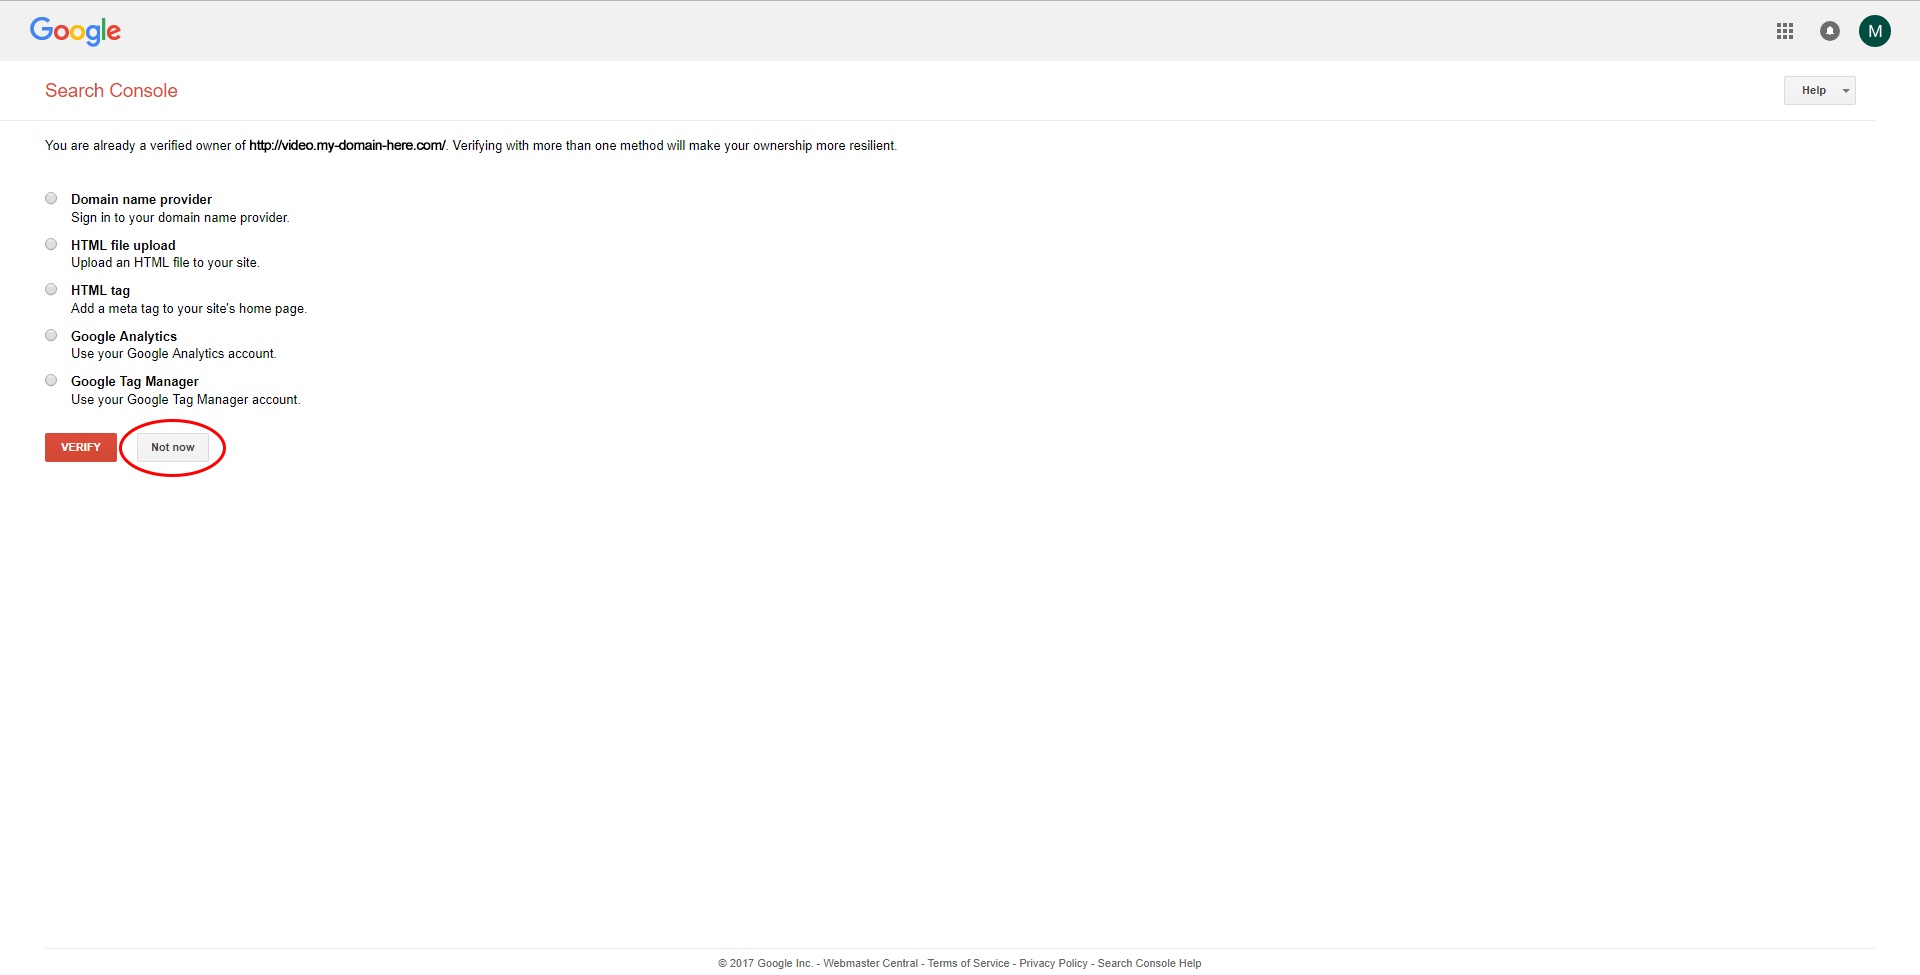Viewport: 1920px width, 975px height.
Task: Click the 'Sign in to your domain name provider.' text
Action: (x=180, y=217)
